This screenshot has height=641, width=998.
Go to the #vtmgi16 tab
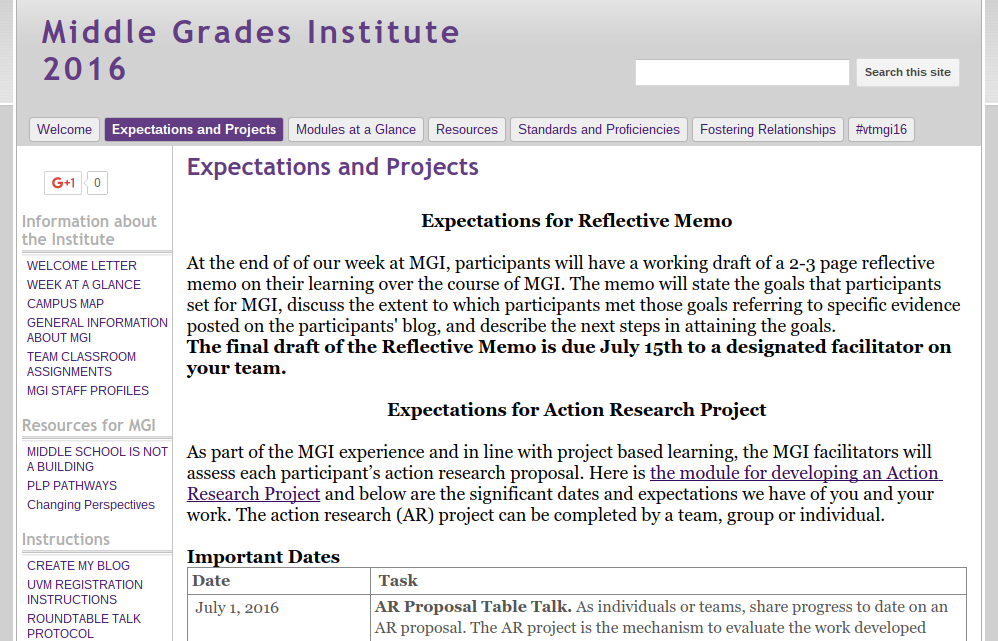pos(881,129)
